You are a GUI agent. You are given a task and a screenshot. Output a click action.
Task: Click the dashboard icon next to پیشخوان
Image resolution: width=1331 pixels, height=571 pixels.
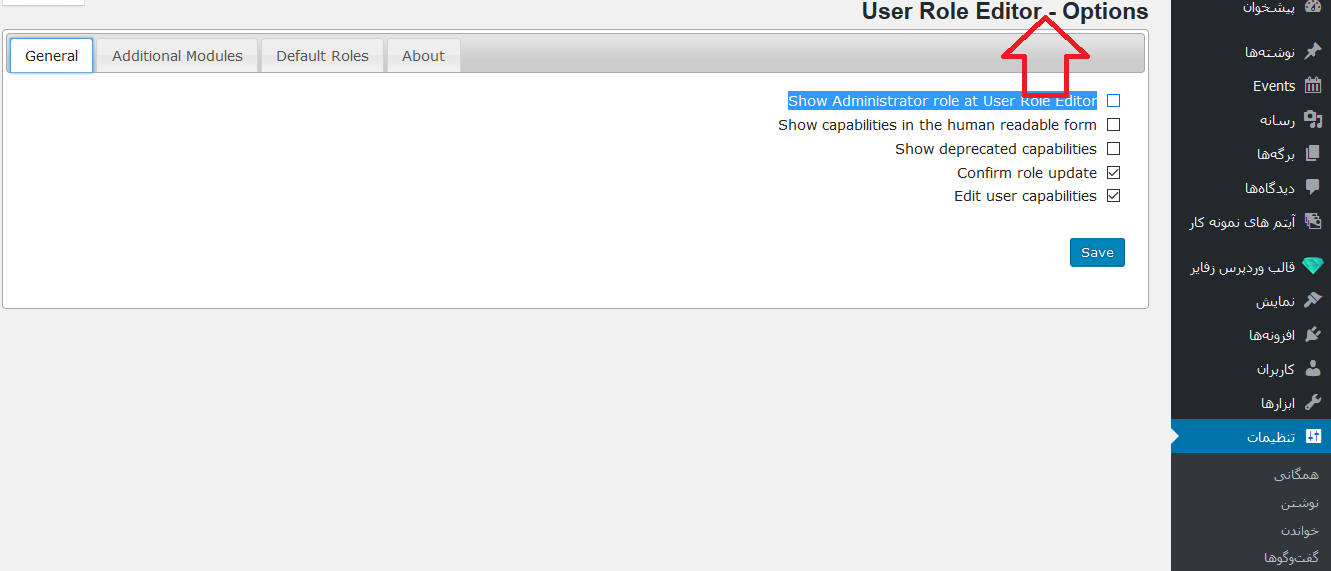click(x=1313, y=7)
